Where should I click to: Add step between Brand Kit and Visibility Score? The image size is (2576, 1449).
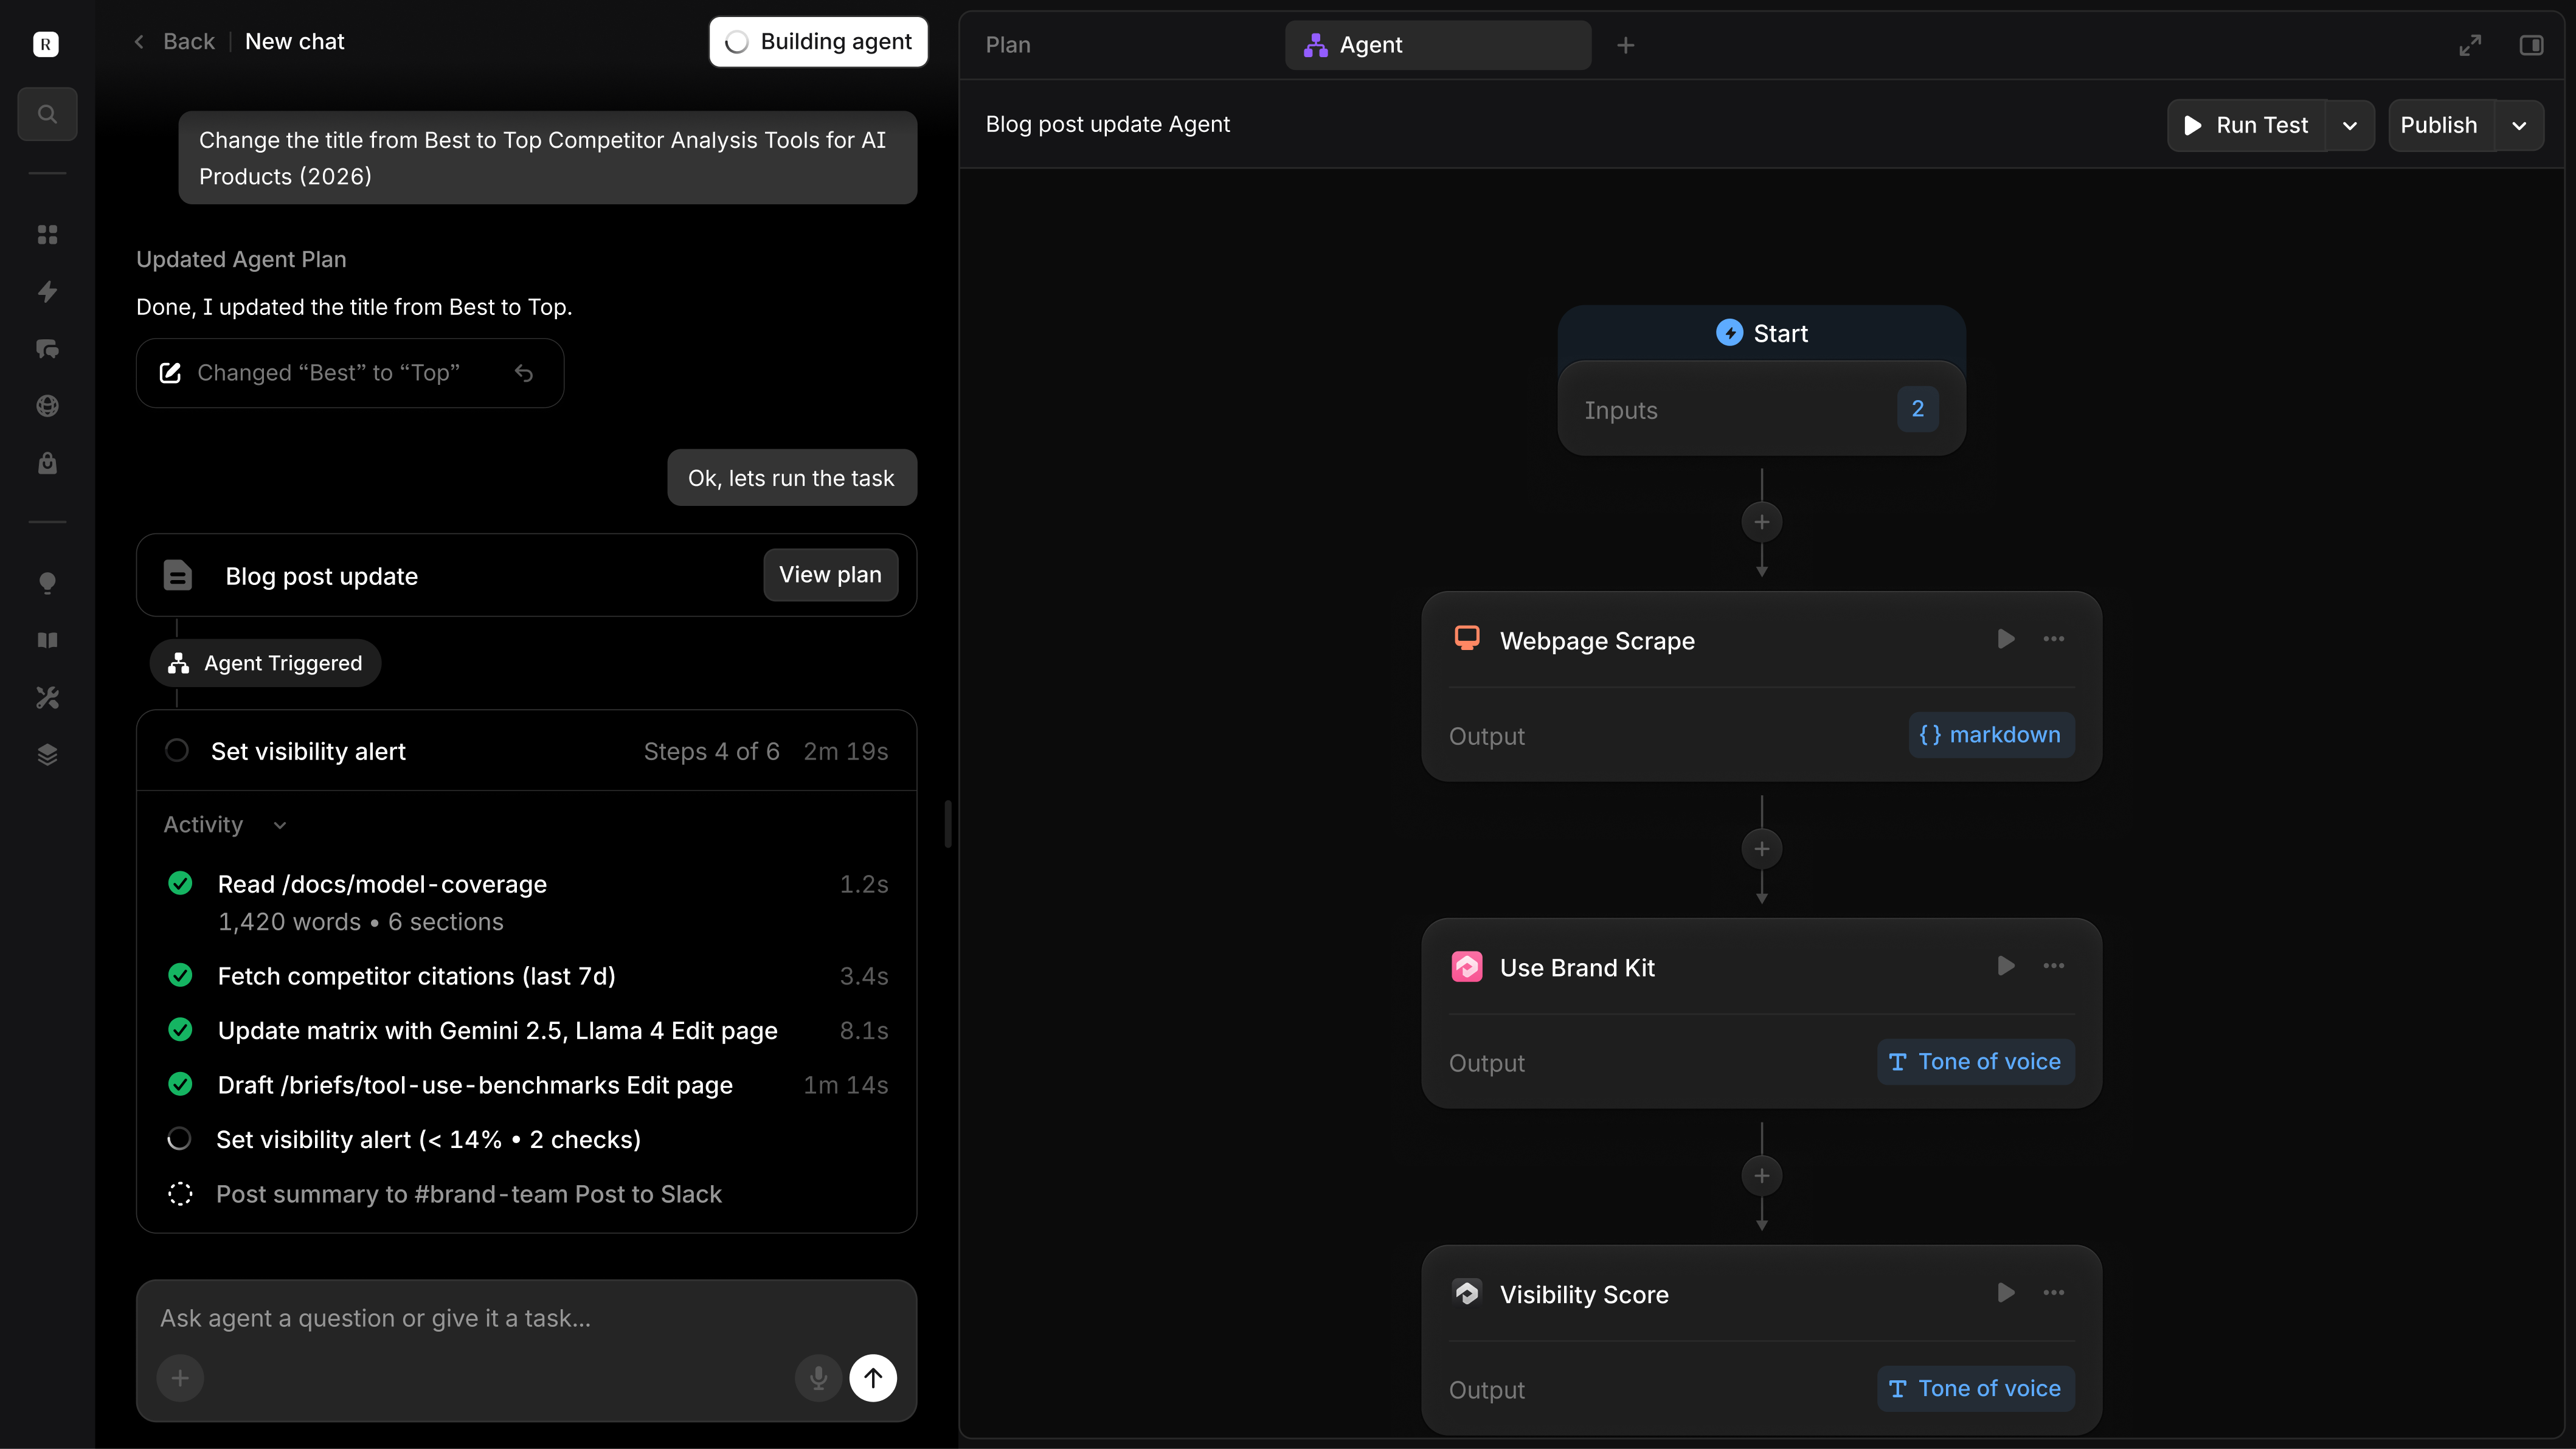click(x=1762, y=1176)
